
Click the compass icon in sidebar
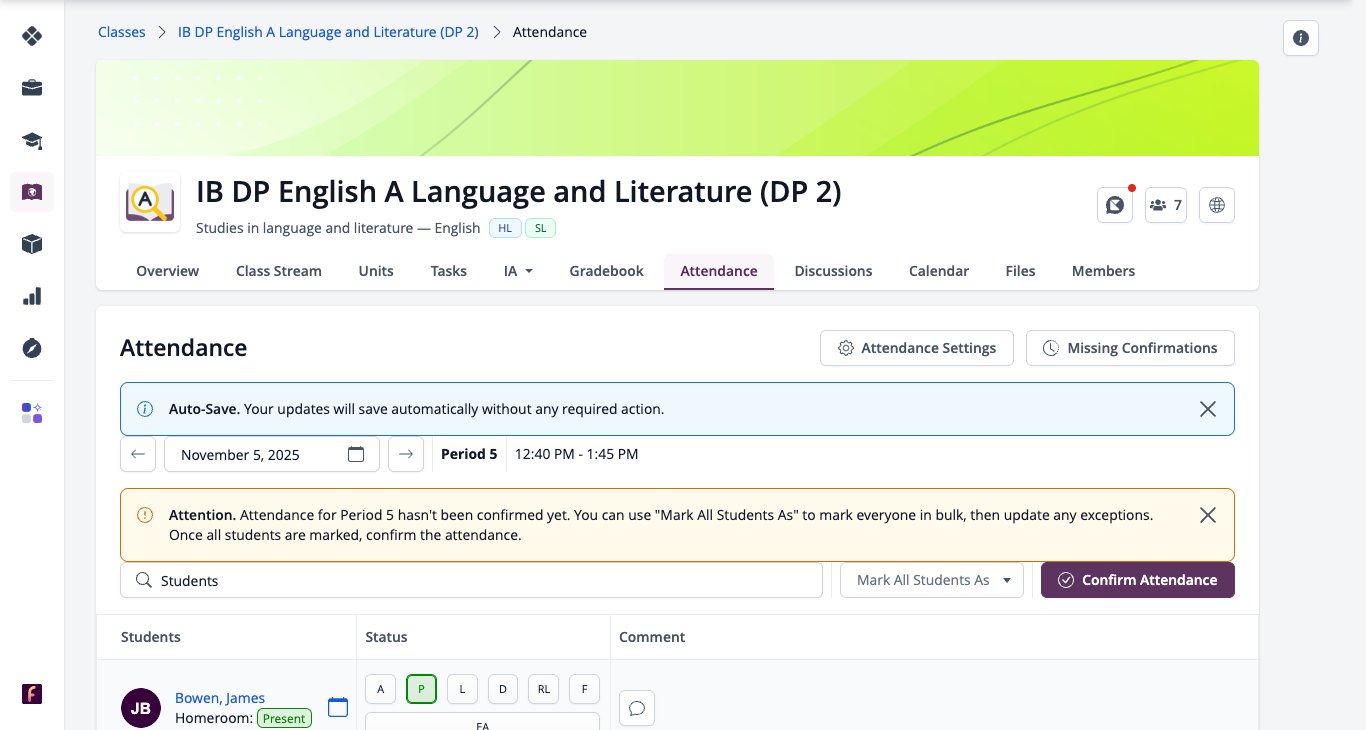coord(32,348)
